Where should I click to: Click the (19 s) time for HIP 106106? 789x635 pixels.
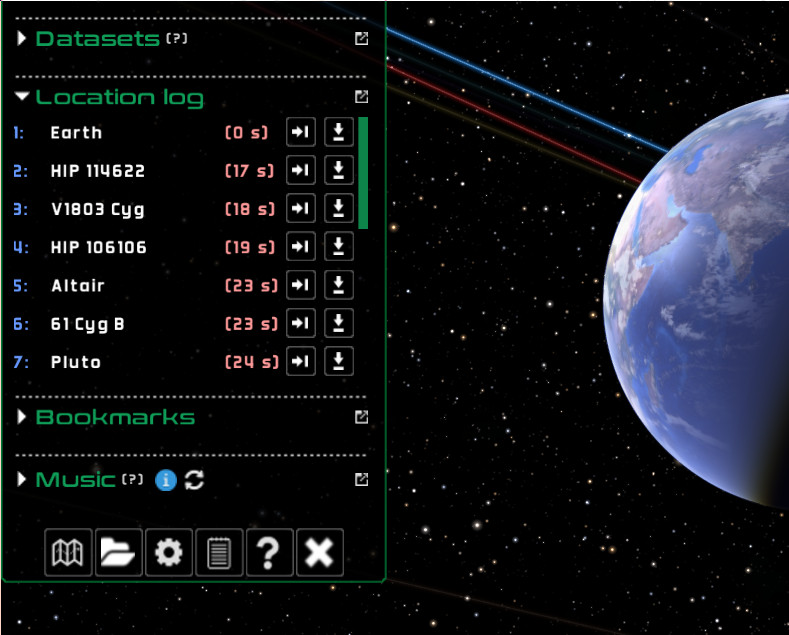click(x=250, y=248)
